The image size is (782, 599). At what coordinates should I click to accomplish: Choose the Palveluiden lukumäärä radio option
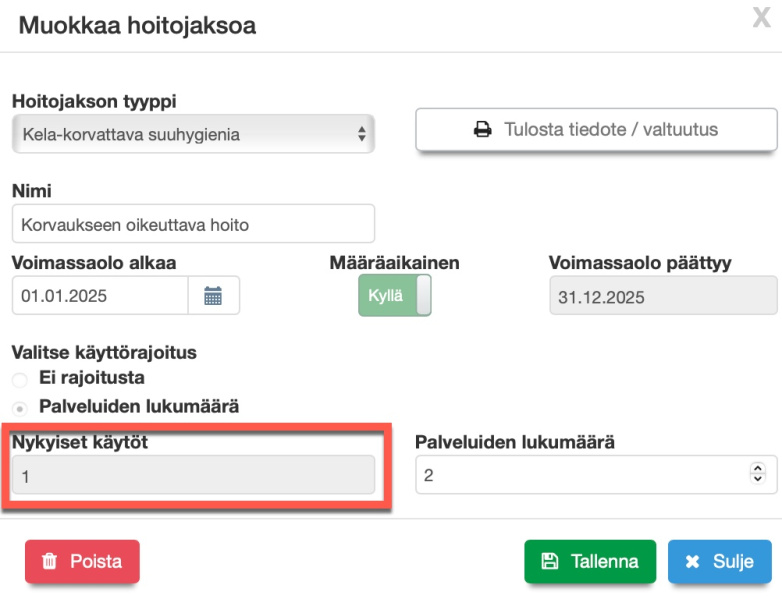tap(20, 407)
